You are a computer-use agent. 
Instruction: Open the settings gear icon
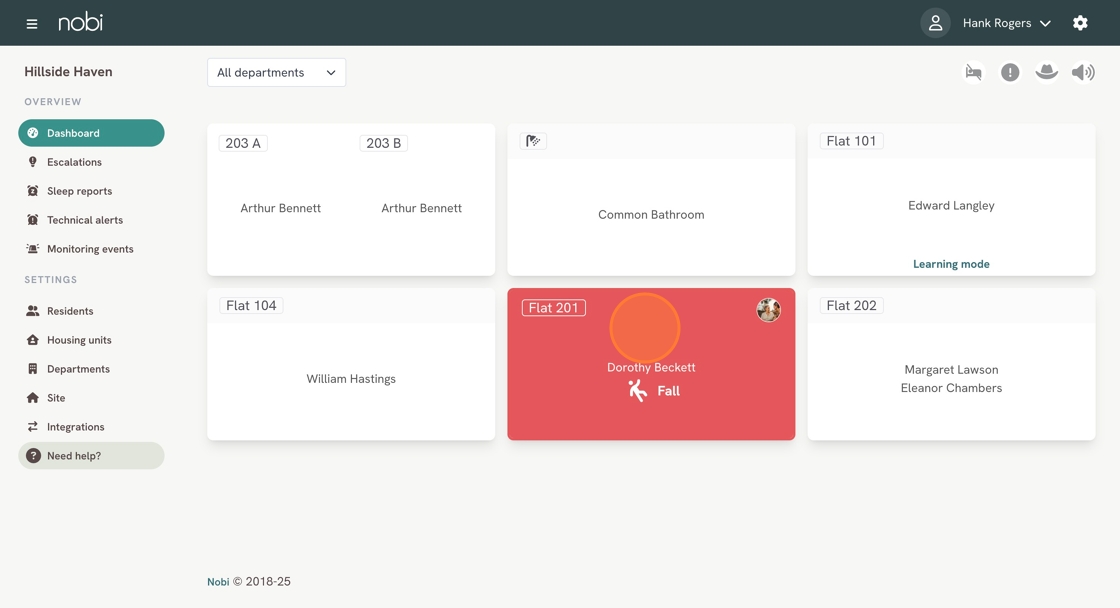click(x=1080, y=23)
